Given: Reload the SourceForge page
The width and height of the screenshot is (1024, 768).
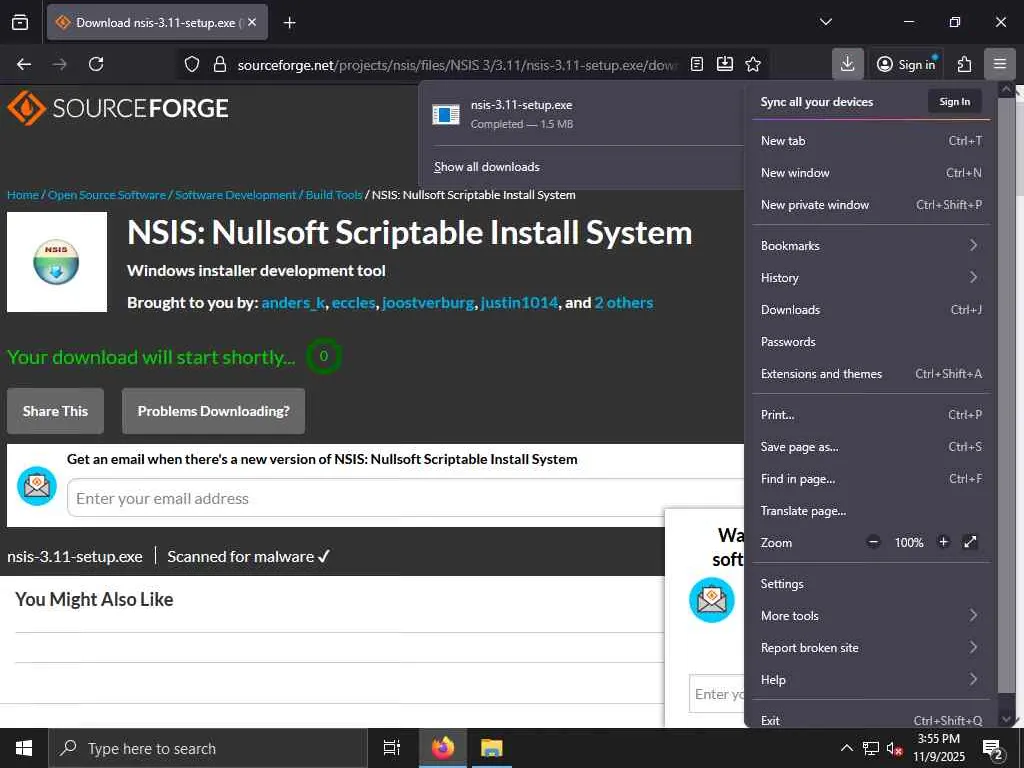Looking at the screenshot, I should point(96,64).
